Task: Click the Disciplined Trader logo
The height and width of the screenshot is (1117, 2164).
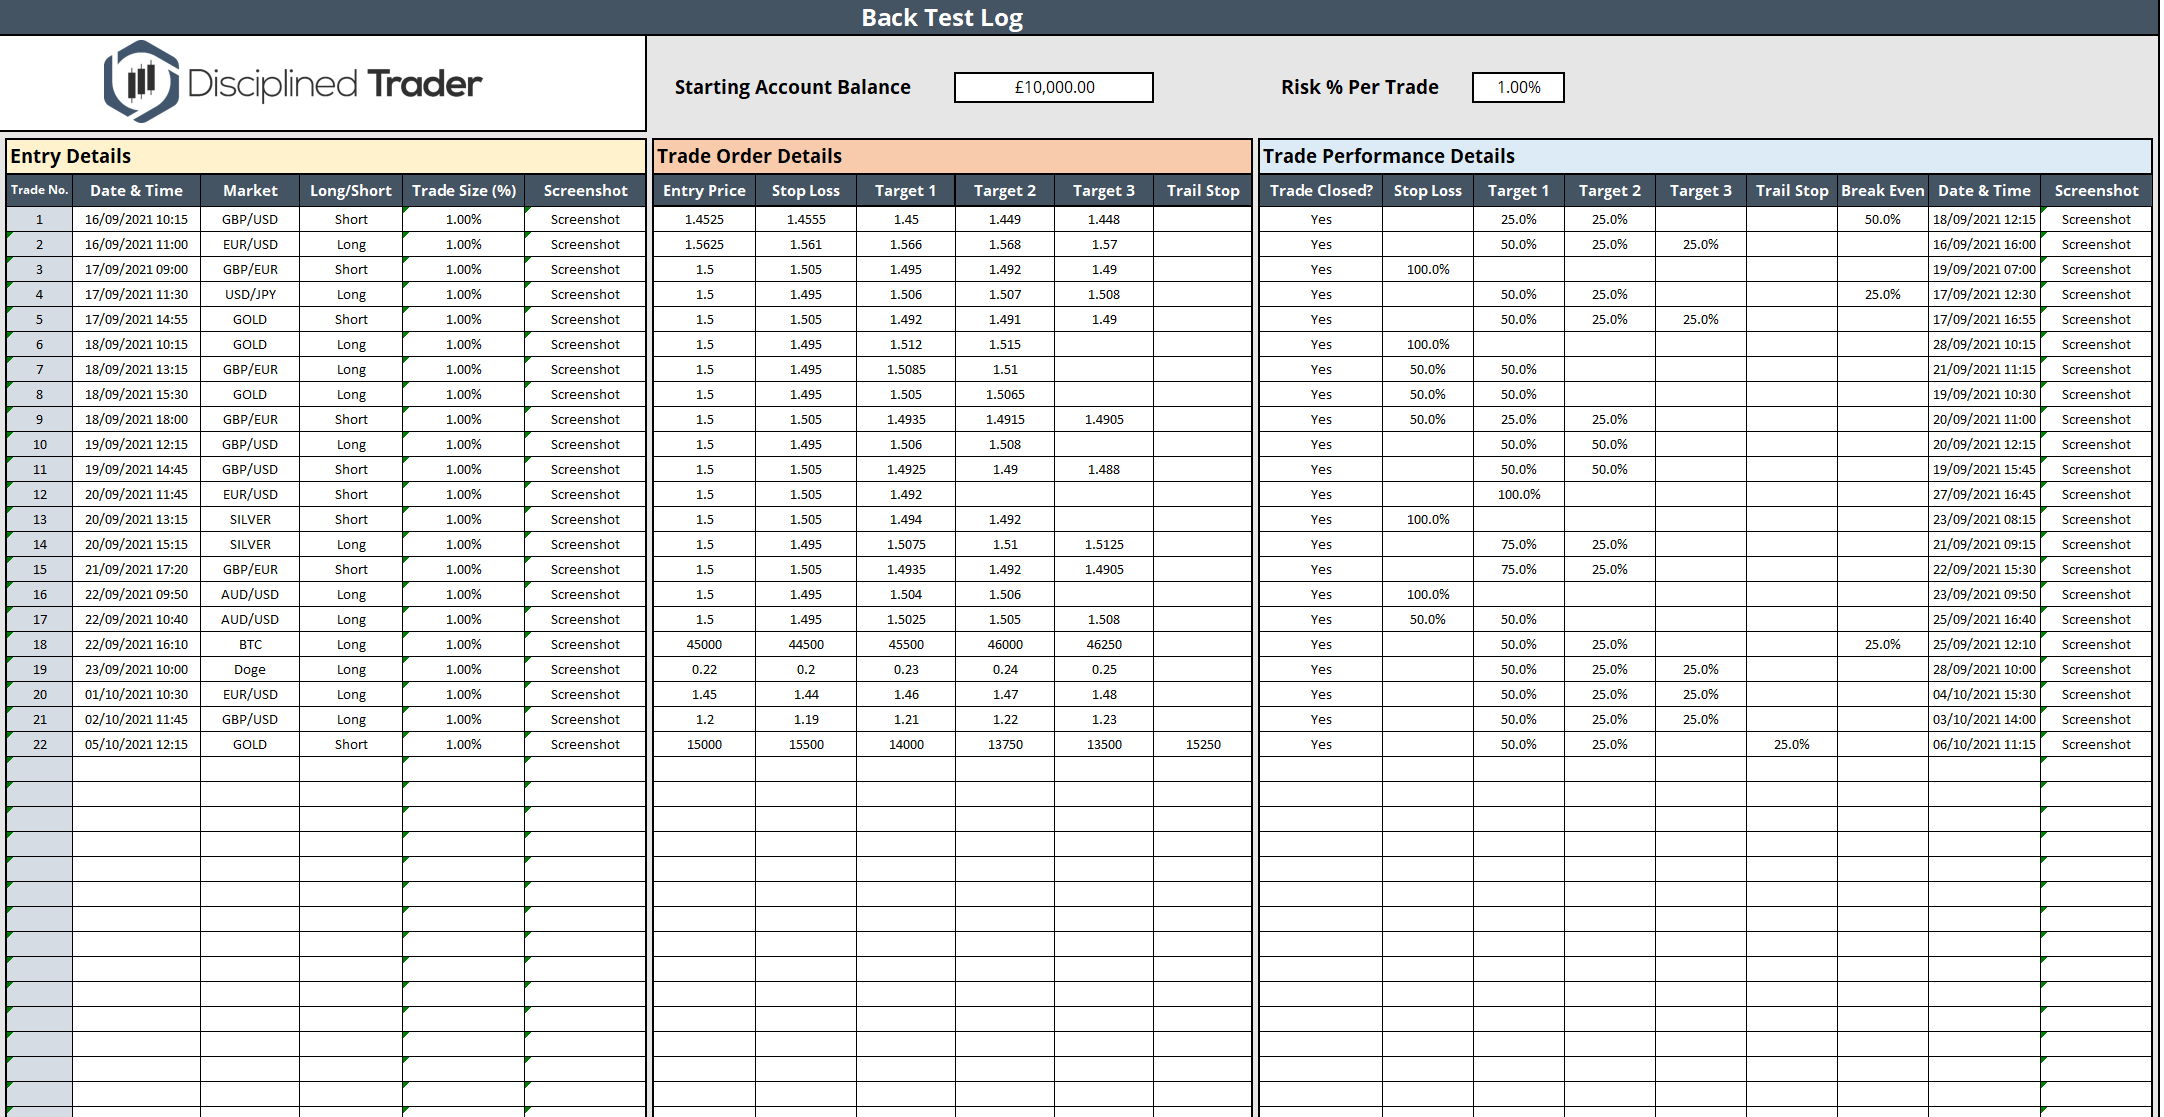Action: click(x=293, y=82)
